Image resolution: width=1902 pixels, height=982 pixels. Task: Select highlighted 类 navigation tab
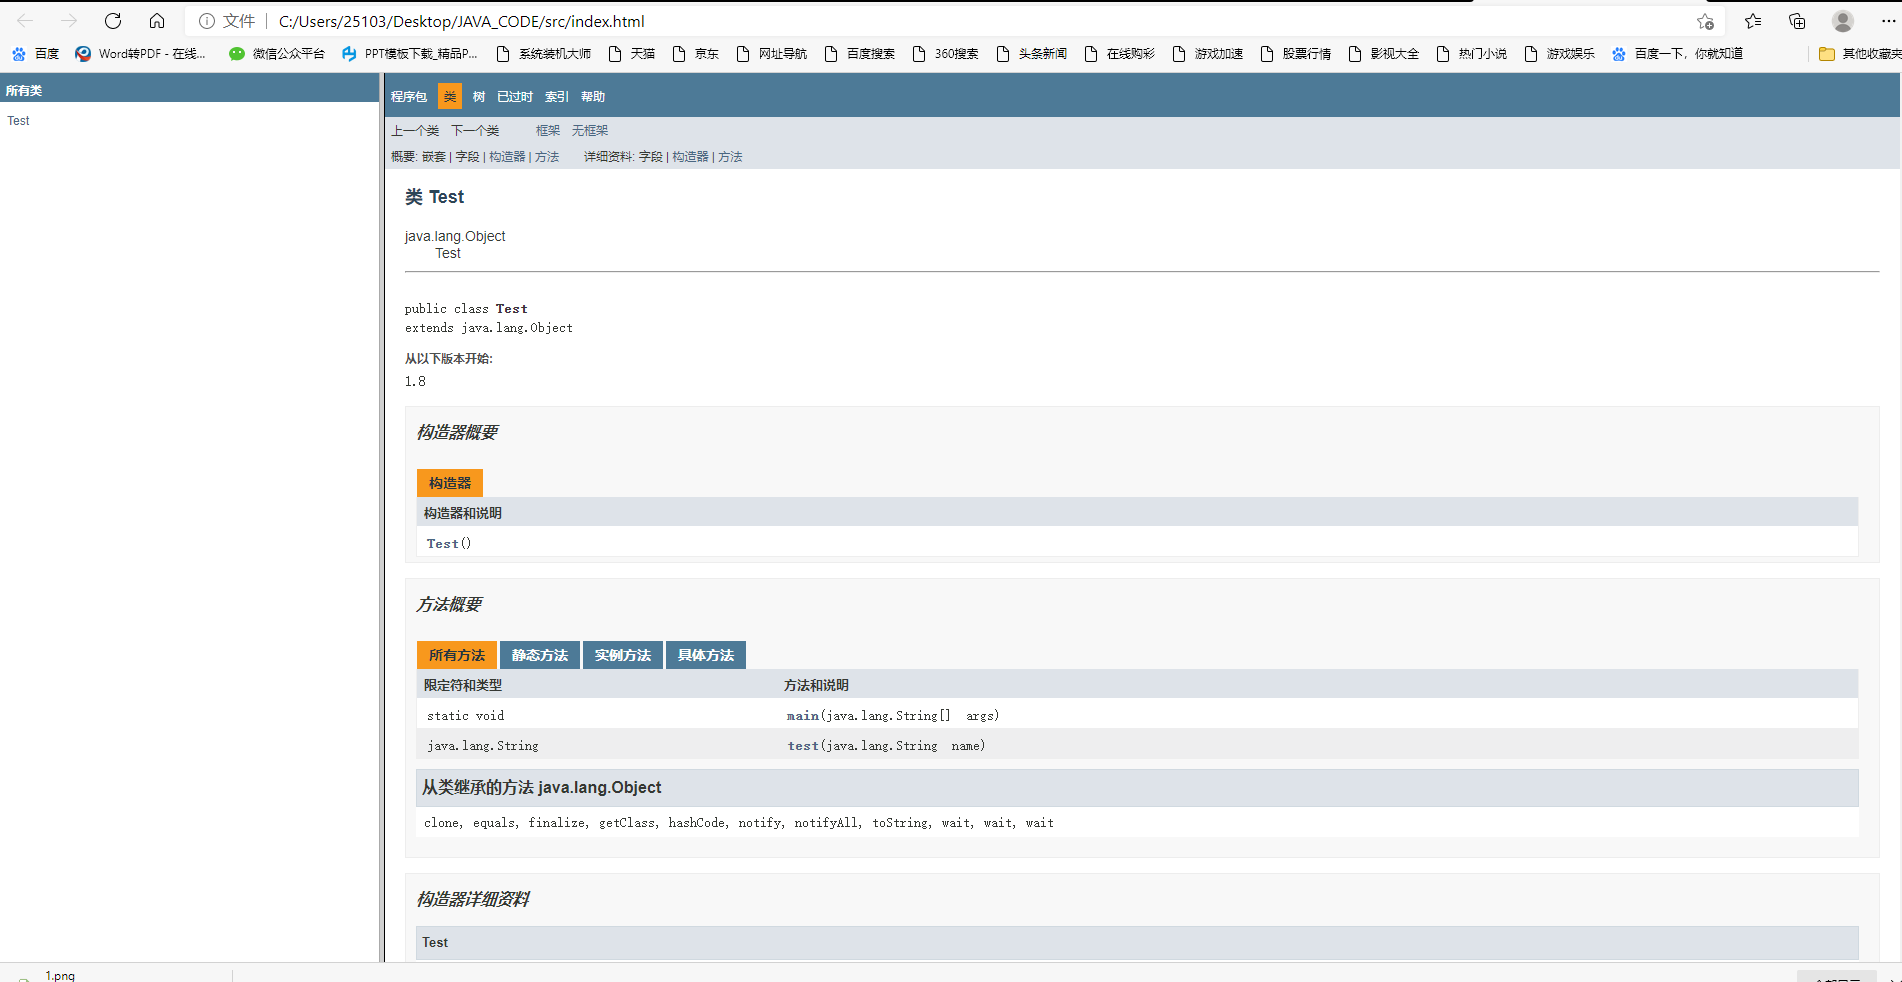click(x=450, y=97)
